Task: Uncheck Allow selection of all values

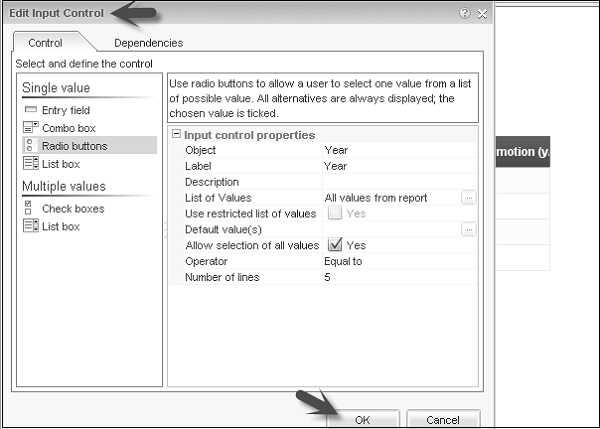Action: coord(335,244)
